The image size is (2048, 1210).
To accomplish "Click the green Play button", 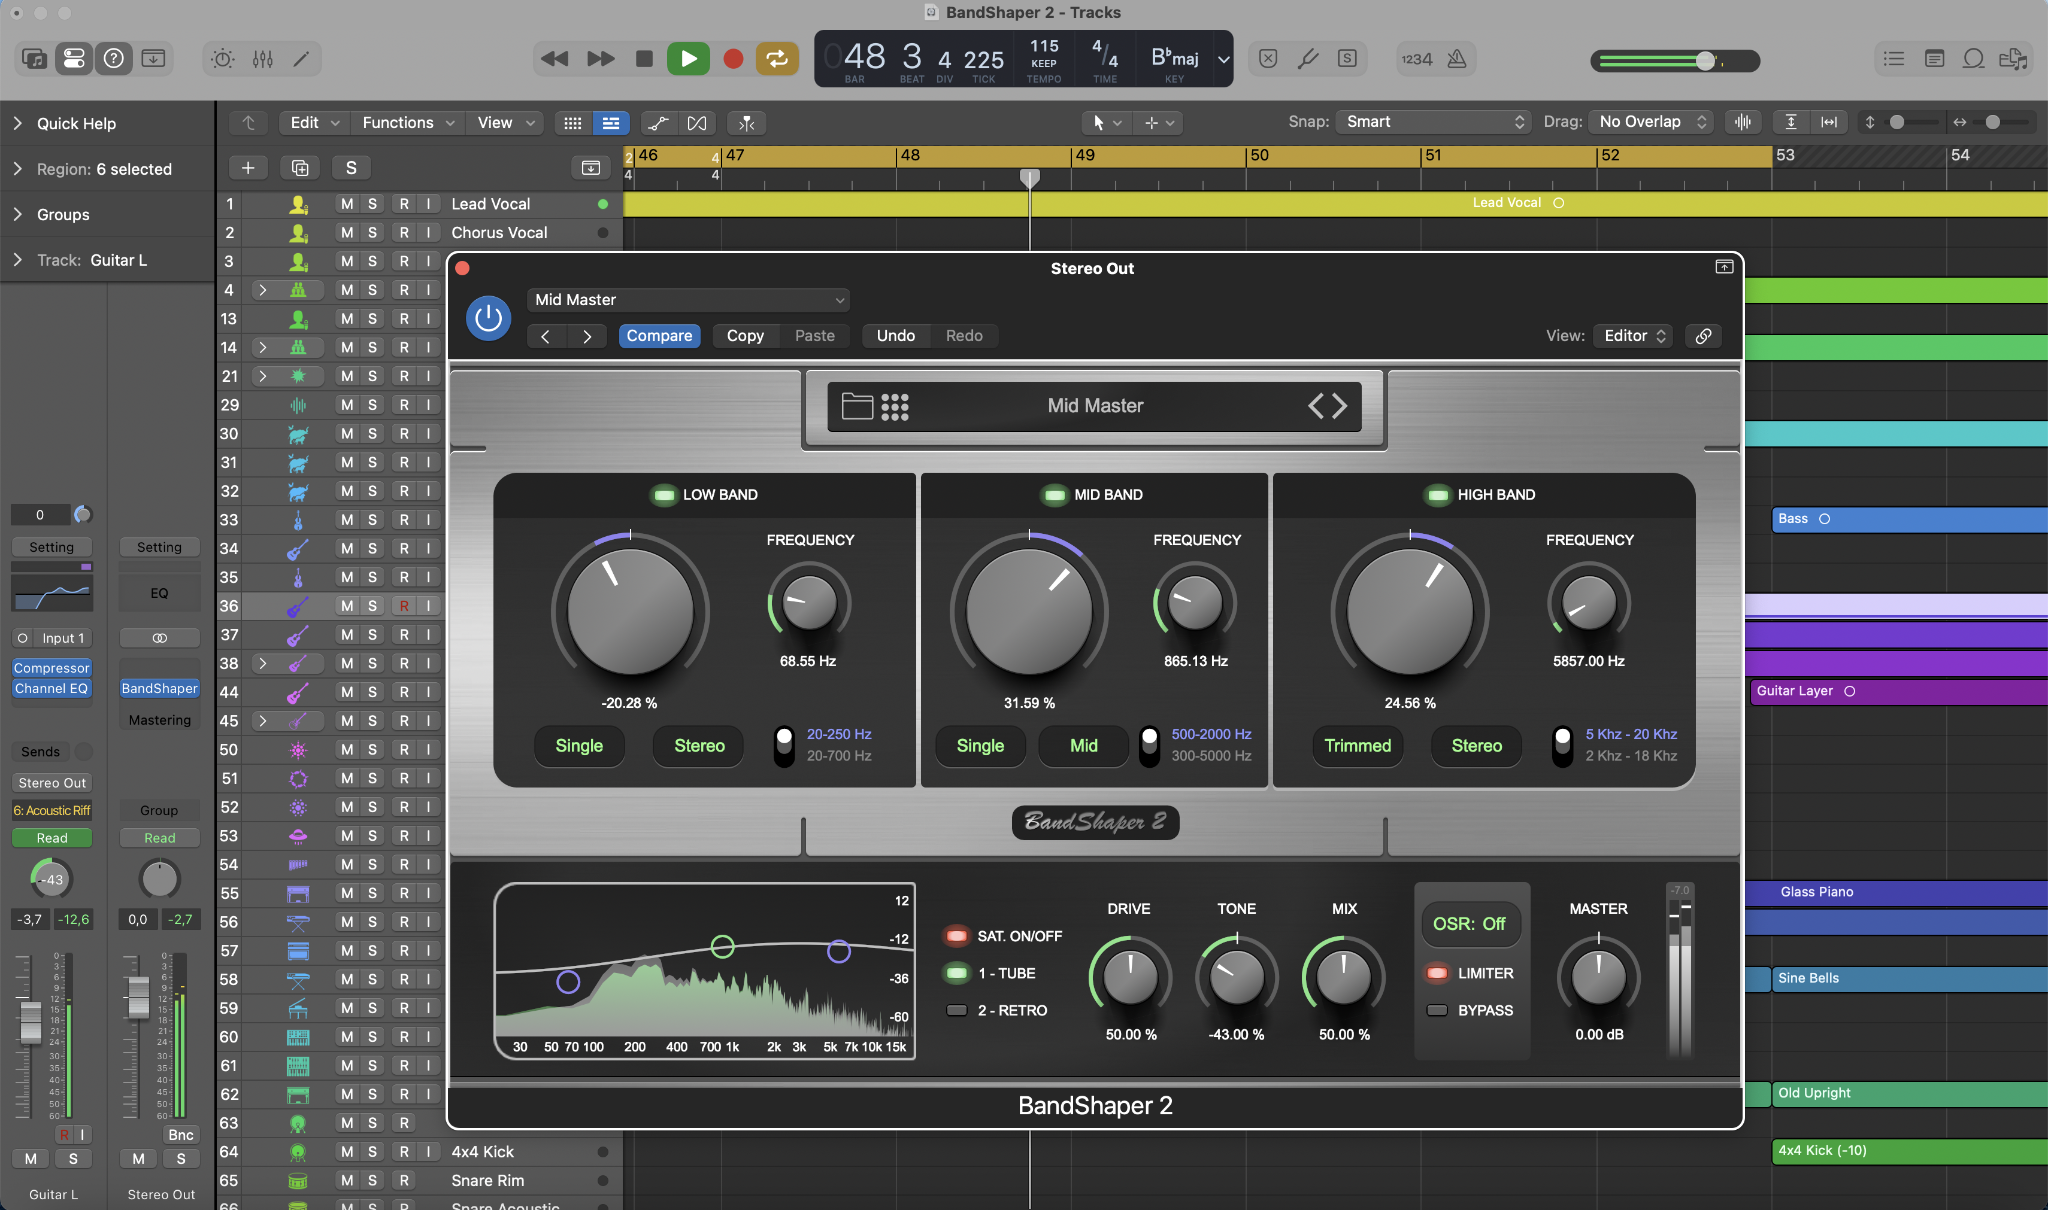I will [x=689, y=59].
